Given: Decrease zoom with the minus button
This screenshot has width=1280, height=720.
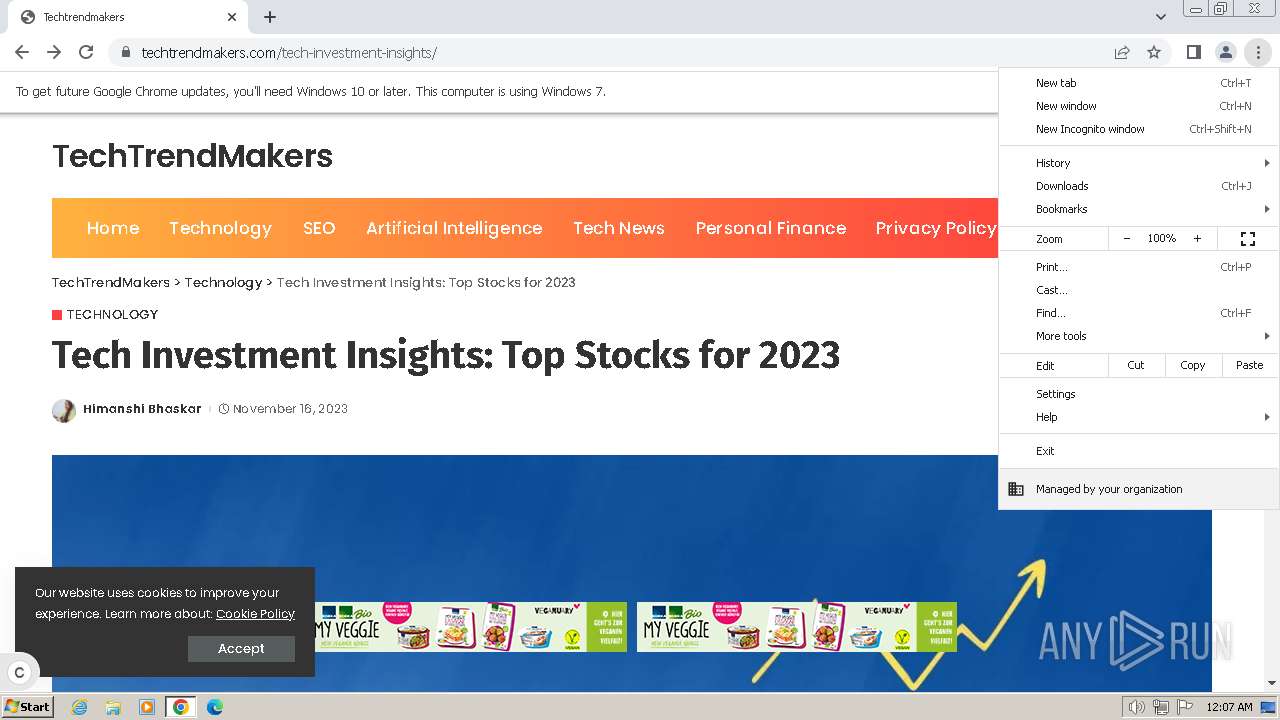Looking at the screenshot, I should coord(1127,238).
